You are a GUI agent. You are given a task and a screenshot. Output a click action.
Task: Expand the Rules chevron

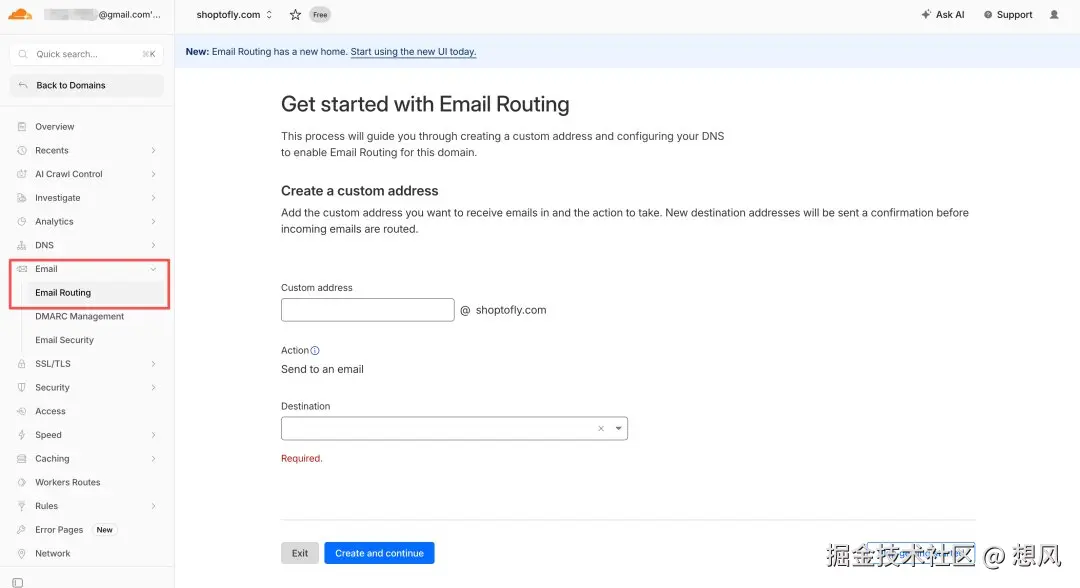click(153, 506)
